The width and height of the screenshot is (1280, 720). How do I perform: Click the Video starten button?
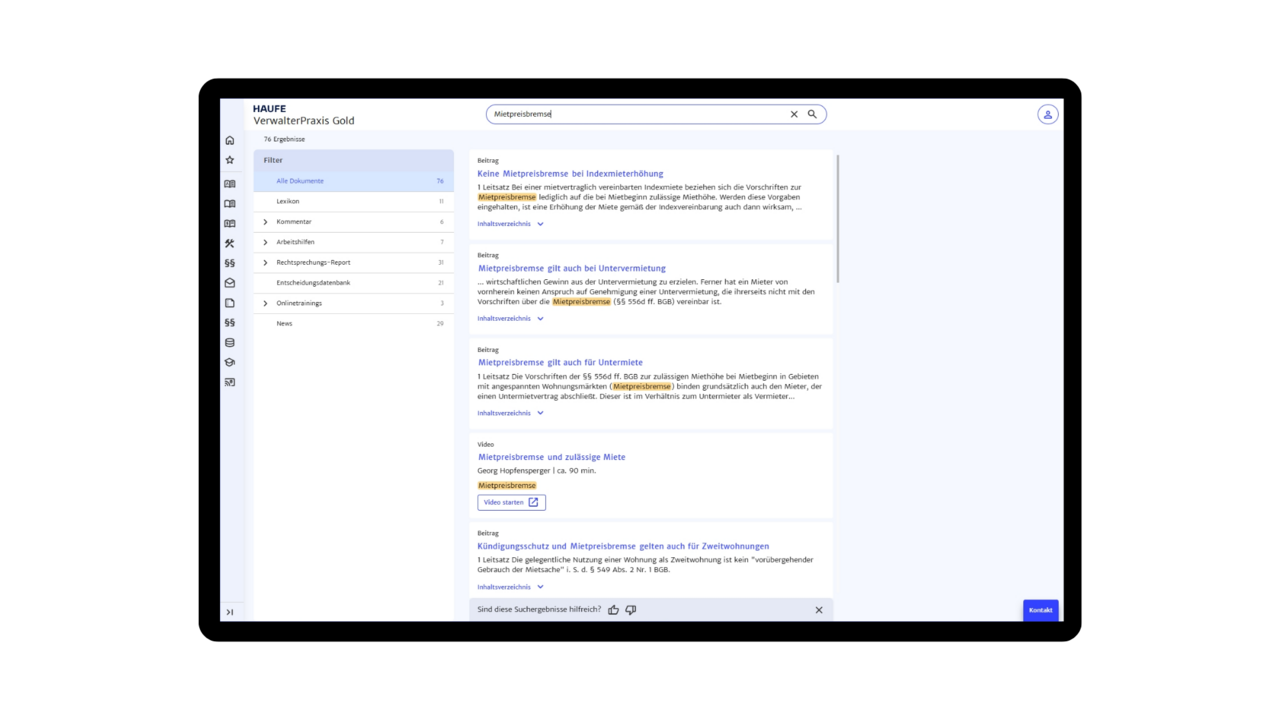coord(511,502)
